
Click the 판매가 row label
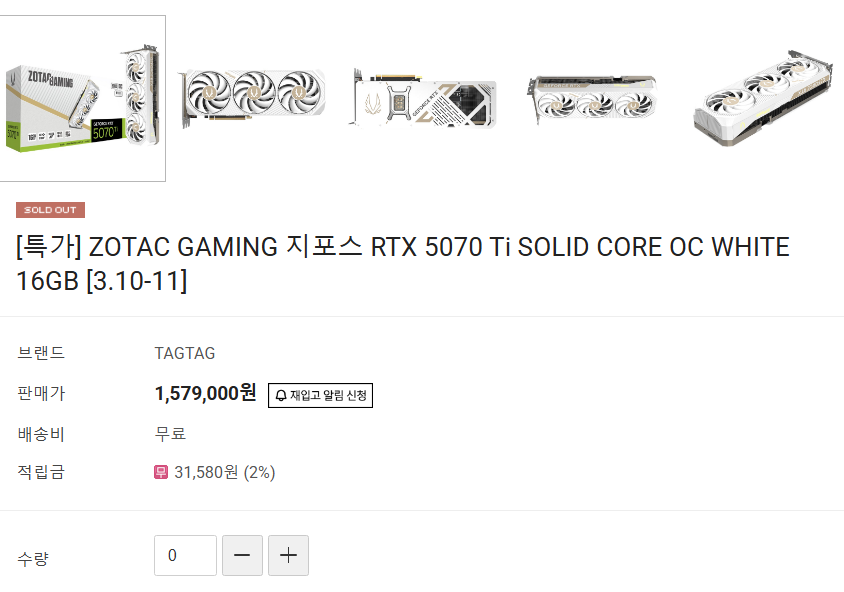(x=41, y=393)
